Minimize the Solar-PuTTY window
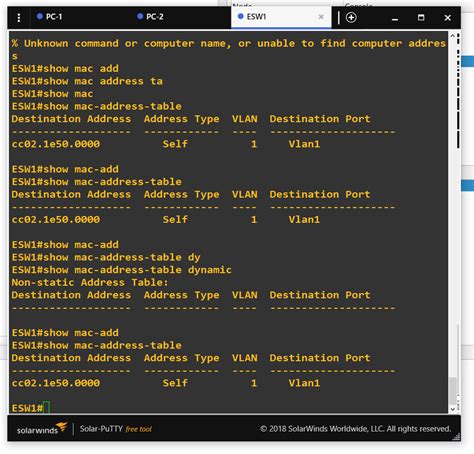 (395, 18)
